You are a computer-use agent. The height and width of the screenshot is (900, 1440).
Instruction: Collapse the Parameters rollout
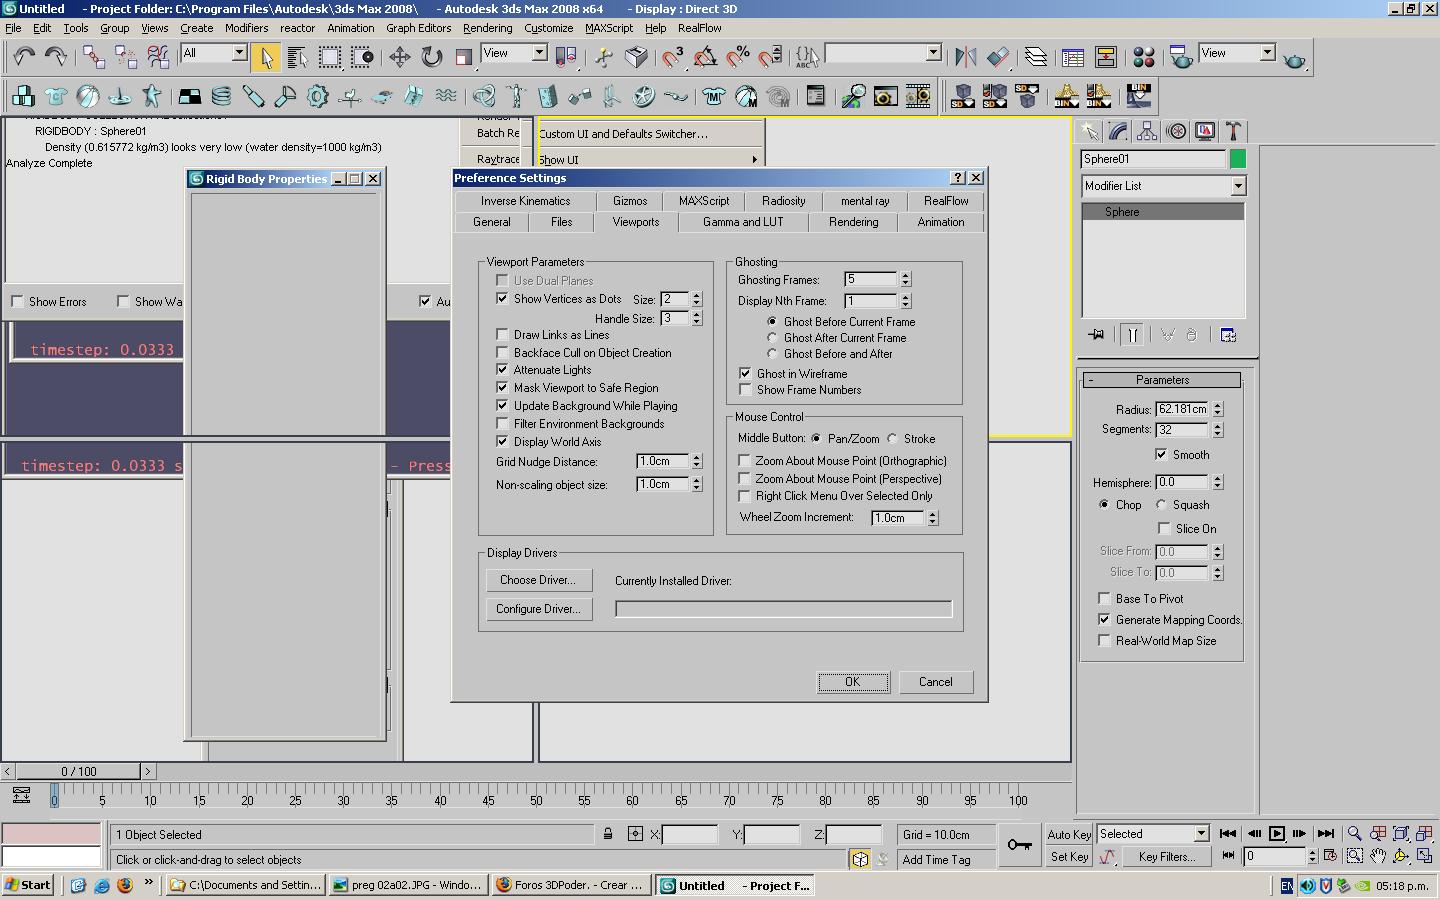coord(1162,380)
